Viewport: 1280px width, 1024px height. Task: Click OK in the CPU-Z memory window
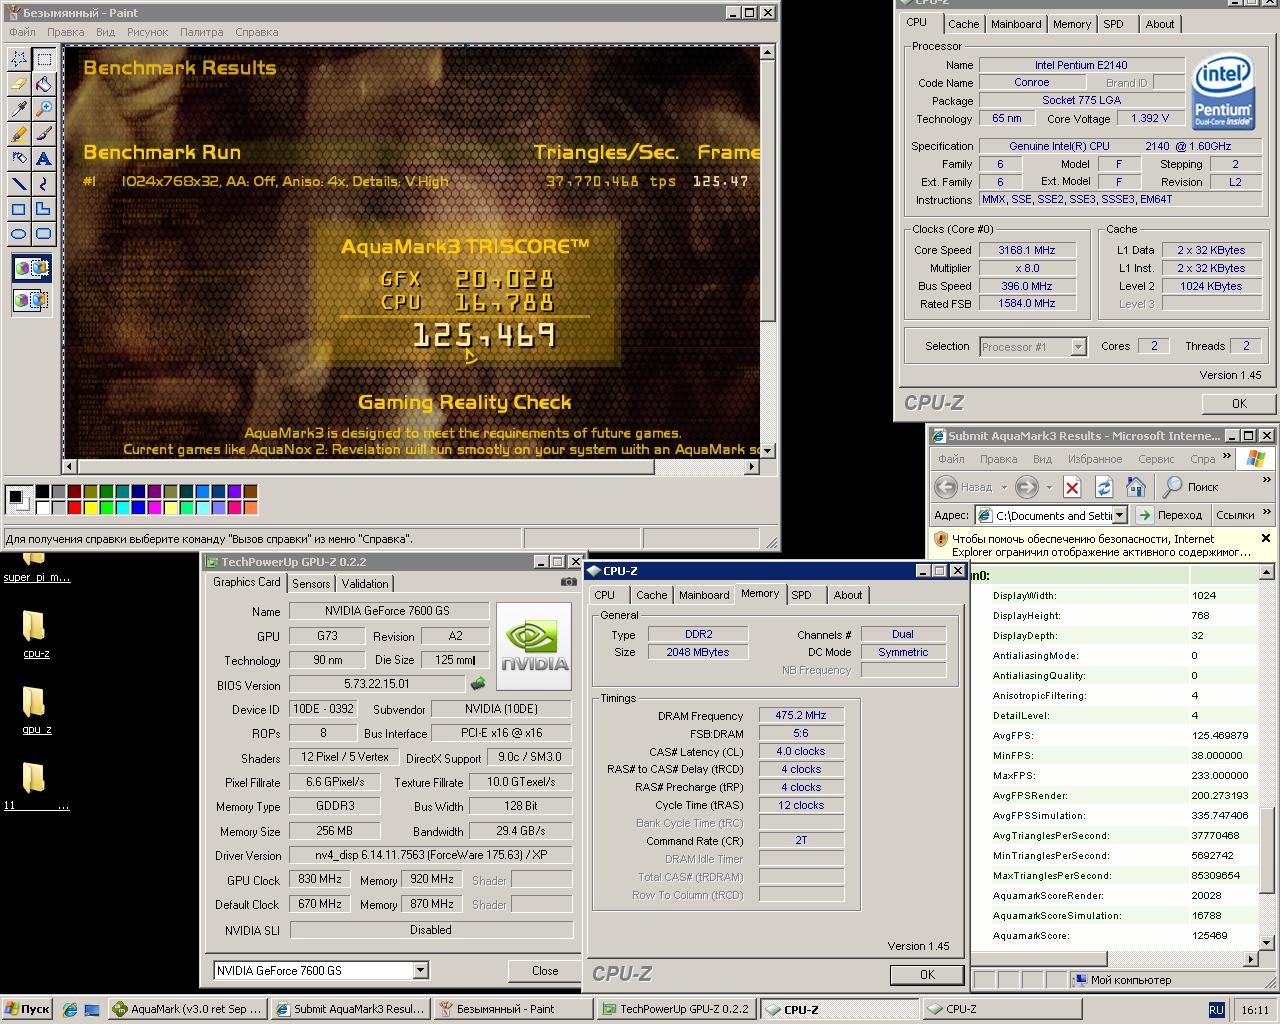(x=927, y=974)
